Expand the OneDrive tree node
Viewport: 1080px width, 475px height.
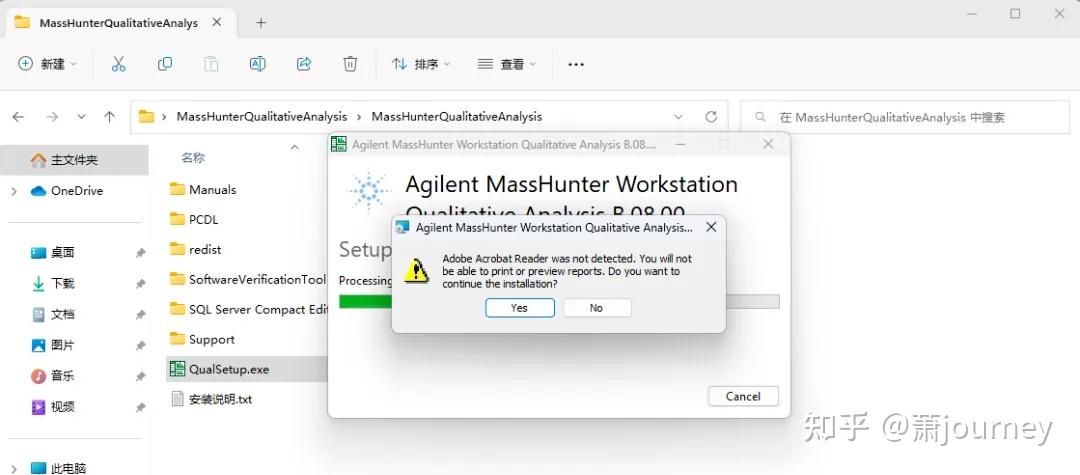pos(14,191)
